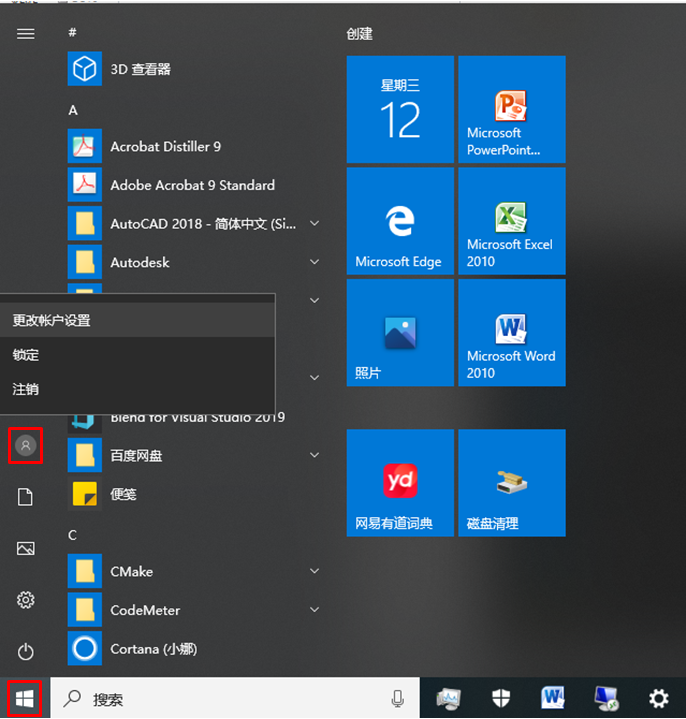
Task: Open remote desktop icon on taskbar
Action: [606, 699]
